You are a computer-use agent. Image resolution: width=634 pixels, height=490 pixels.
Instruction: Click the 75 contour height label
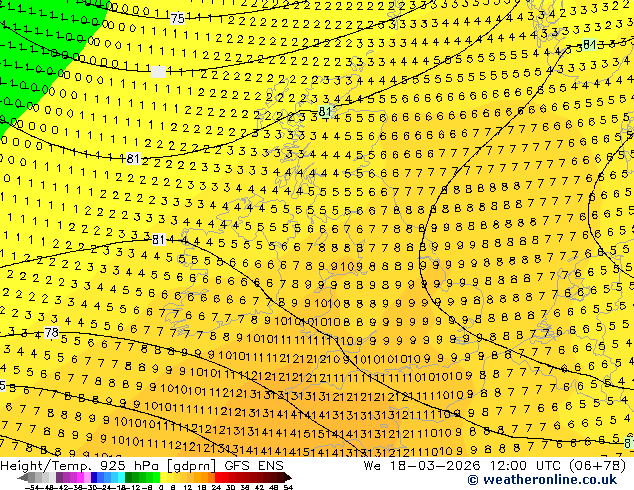point(178,19)
